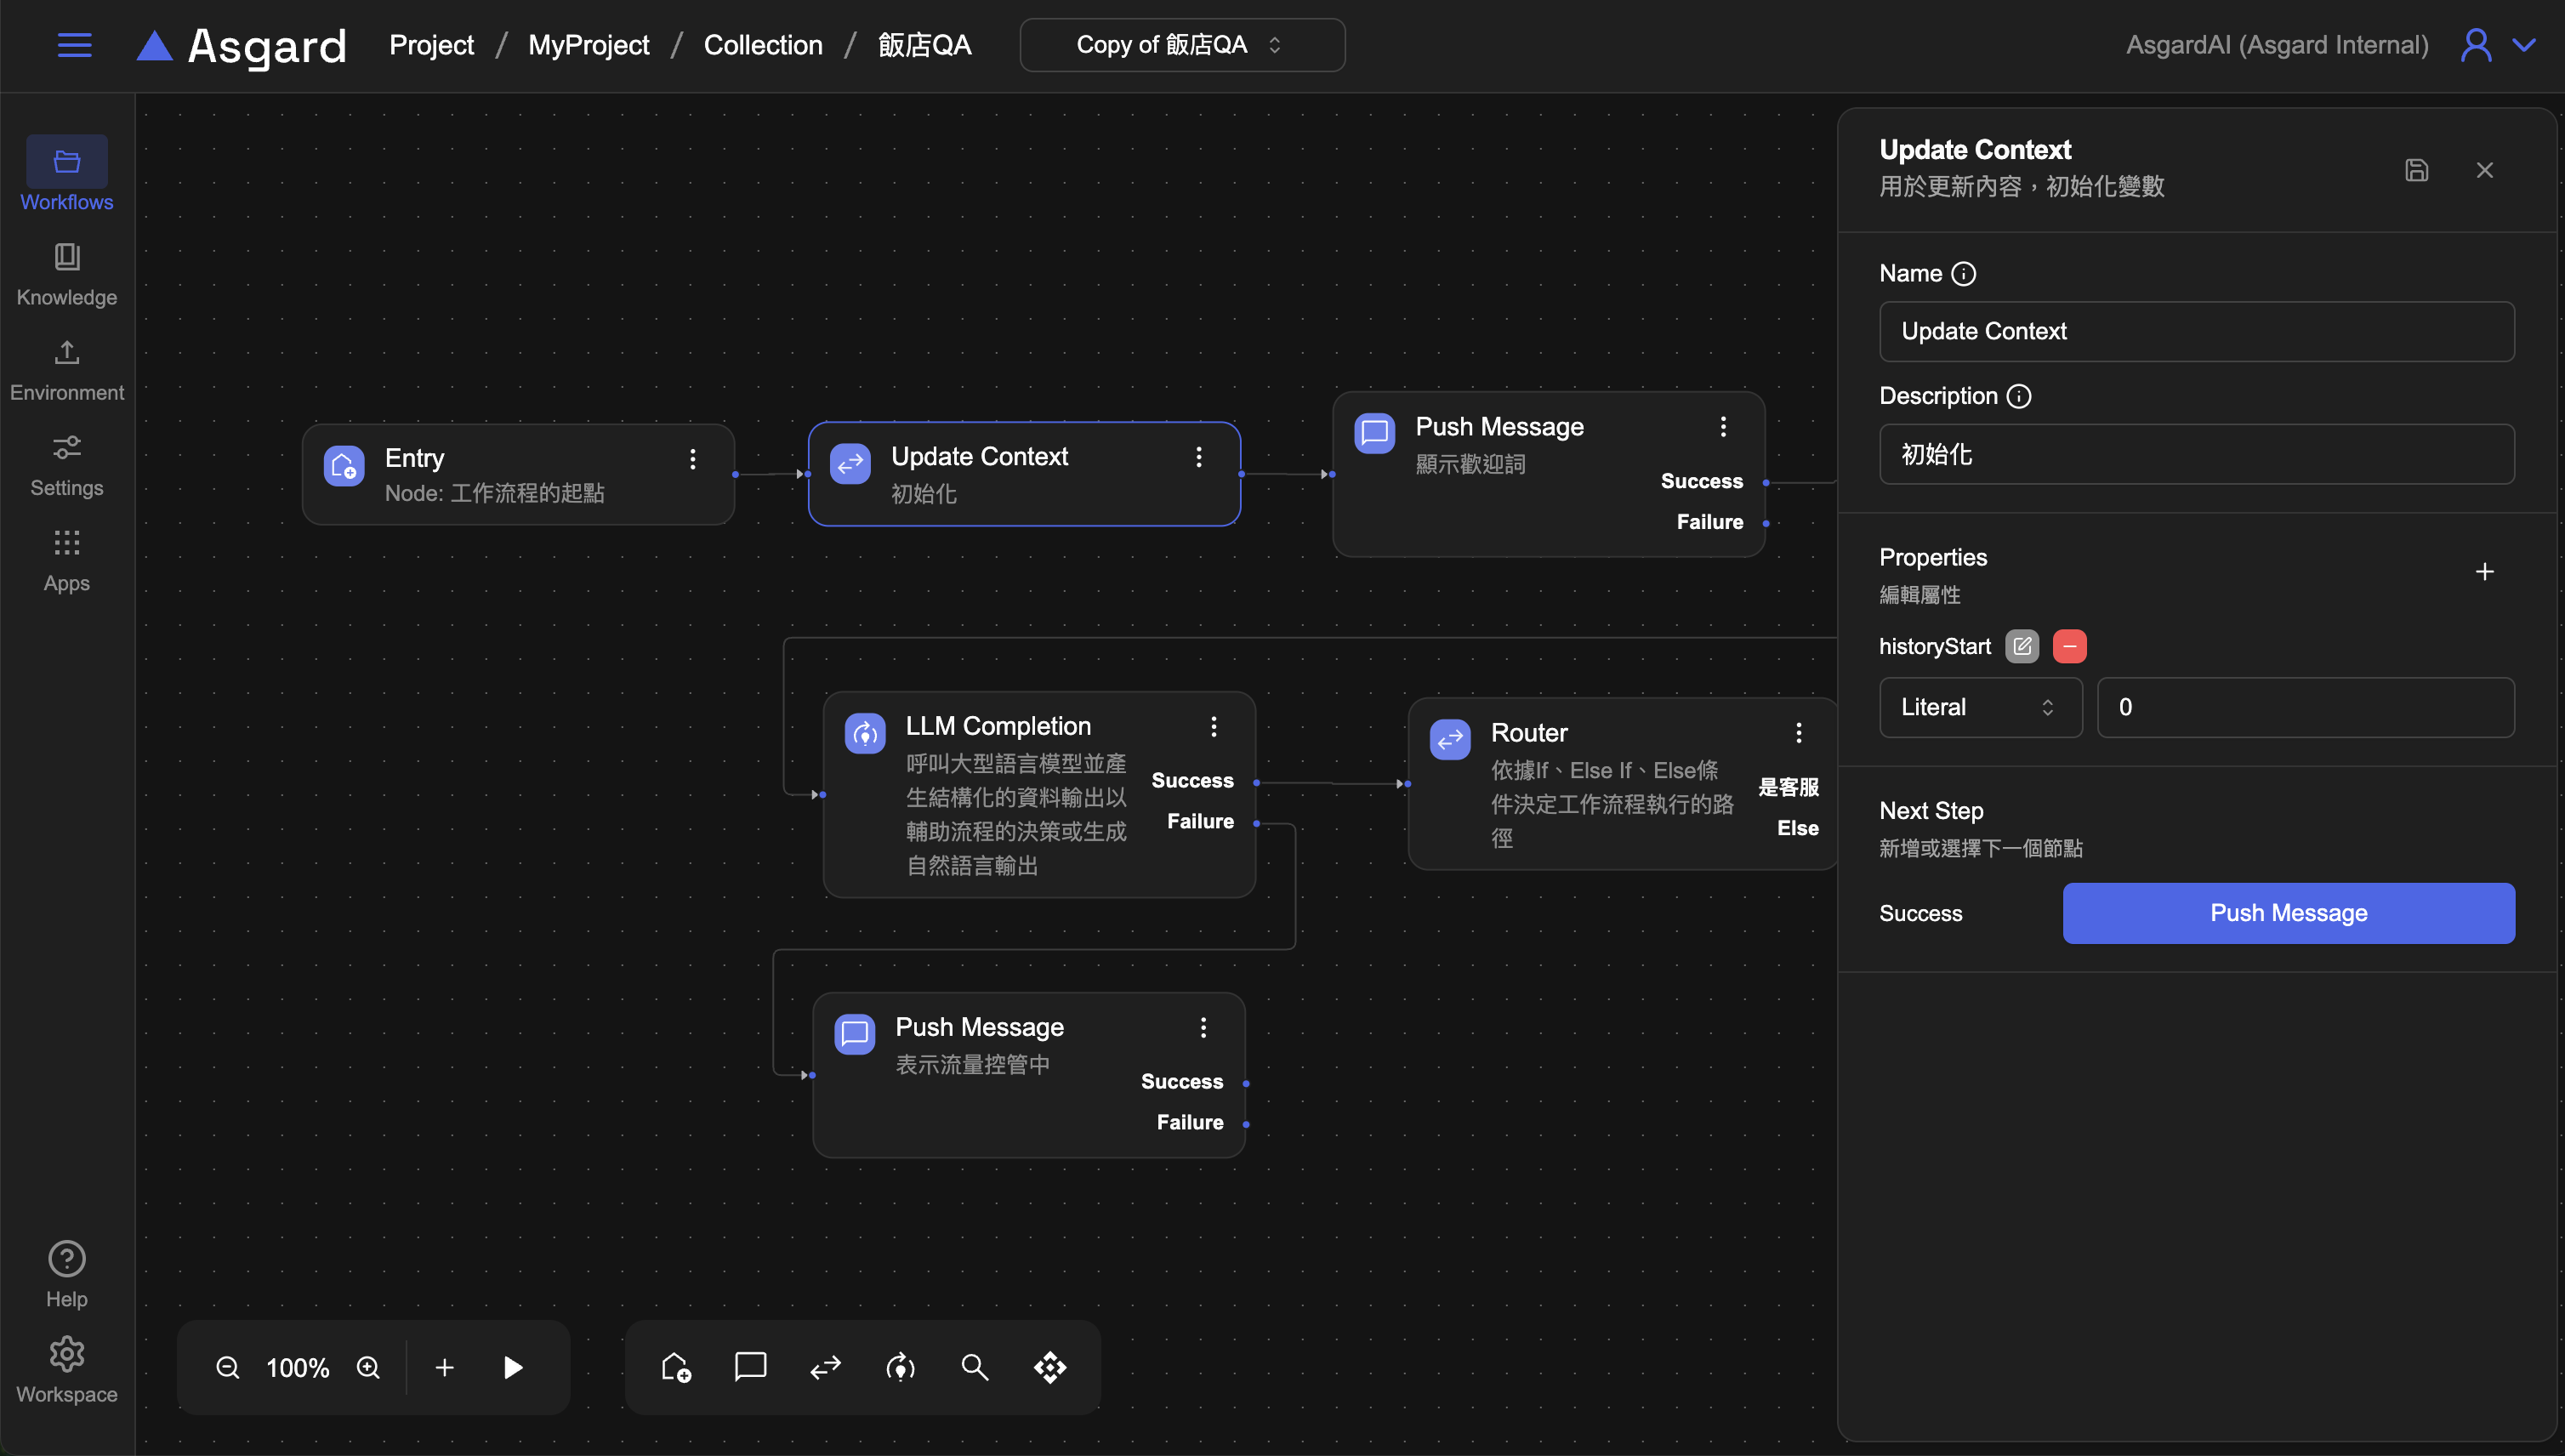This screenshot has height=1456, width=2565.
Task: Click the search tool in bottom toolbar
Action: pyautogui.click(x=975, y=1367)
